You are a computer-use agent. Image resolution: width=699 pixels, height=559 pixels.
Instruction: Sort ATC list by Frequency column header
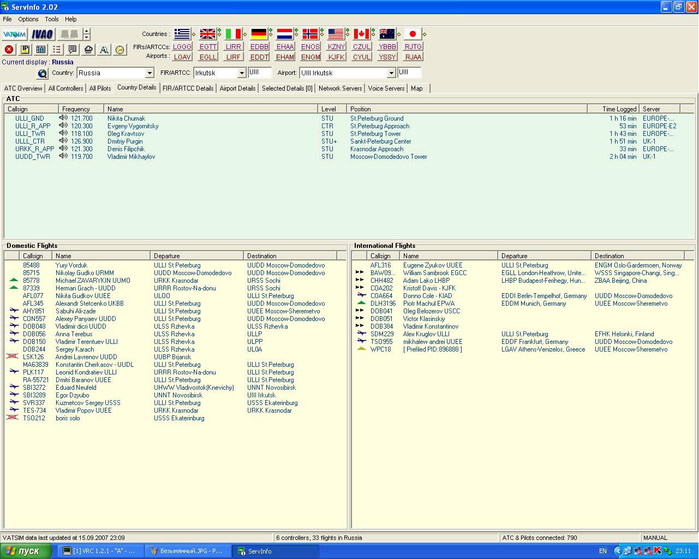coord(81,109)
